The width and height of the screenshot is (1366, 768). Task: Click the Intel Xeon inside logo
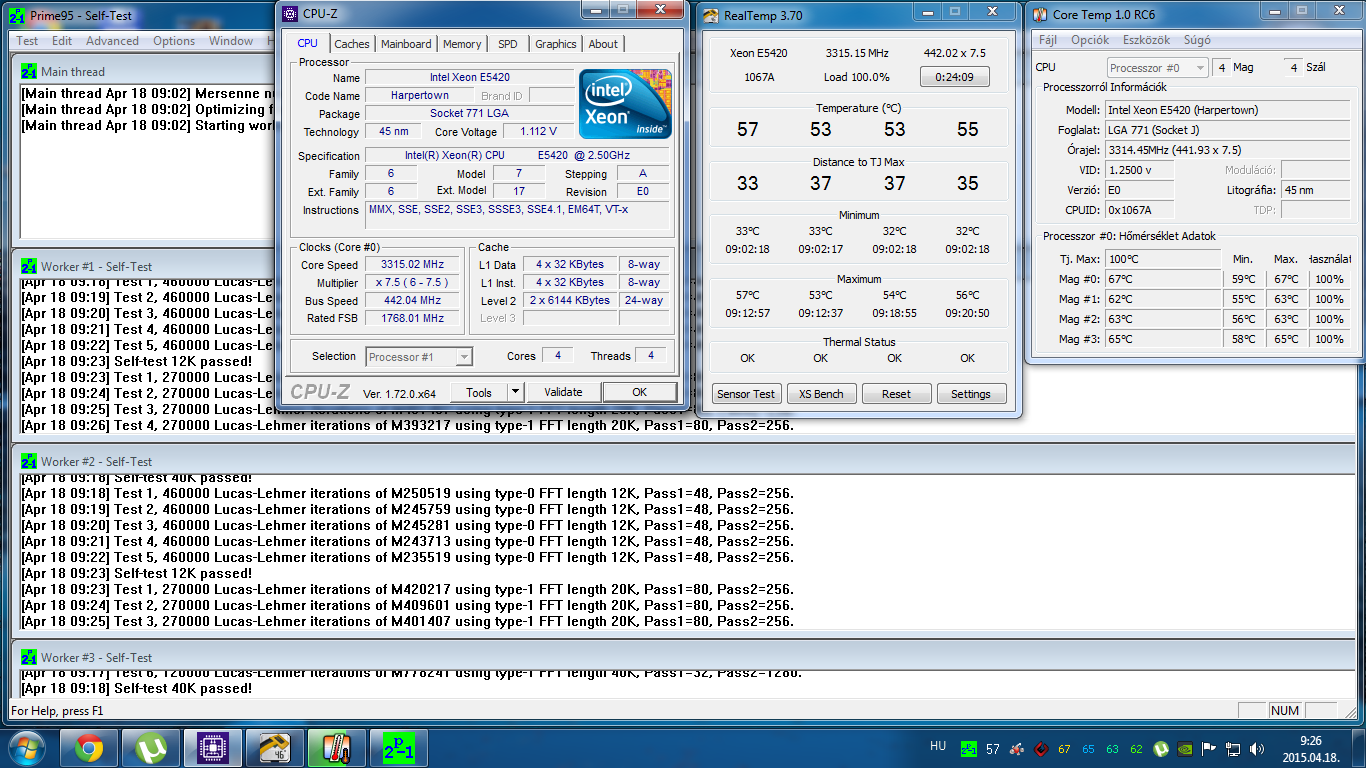pos(625,104)
